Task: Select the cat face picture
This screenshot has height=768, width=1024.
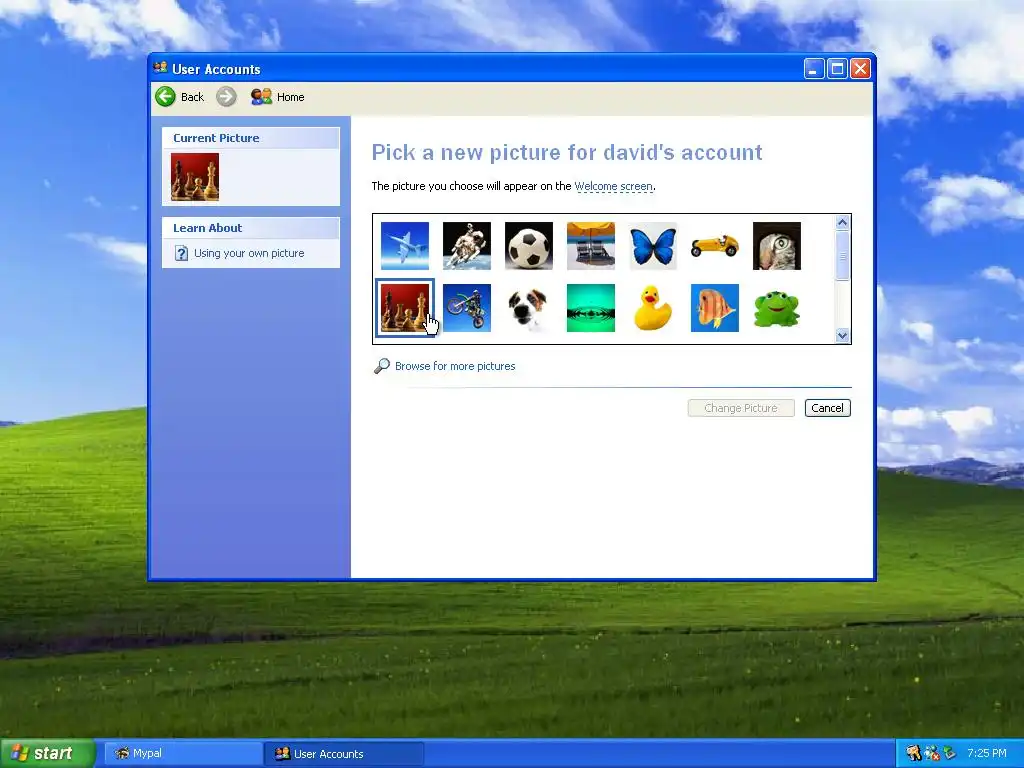Action: 777,246
